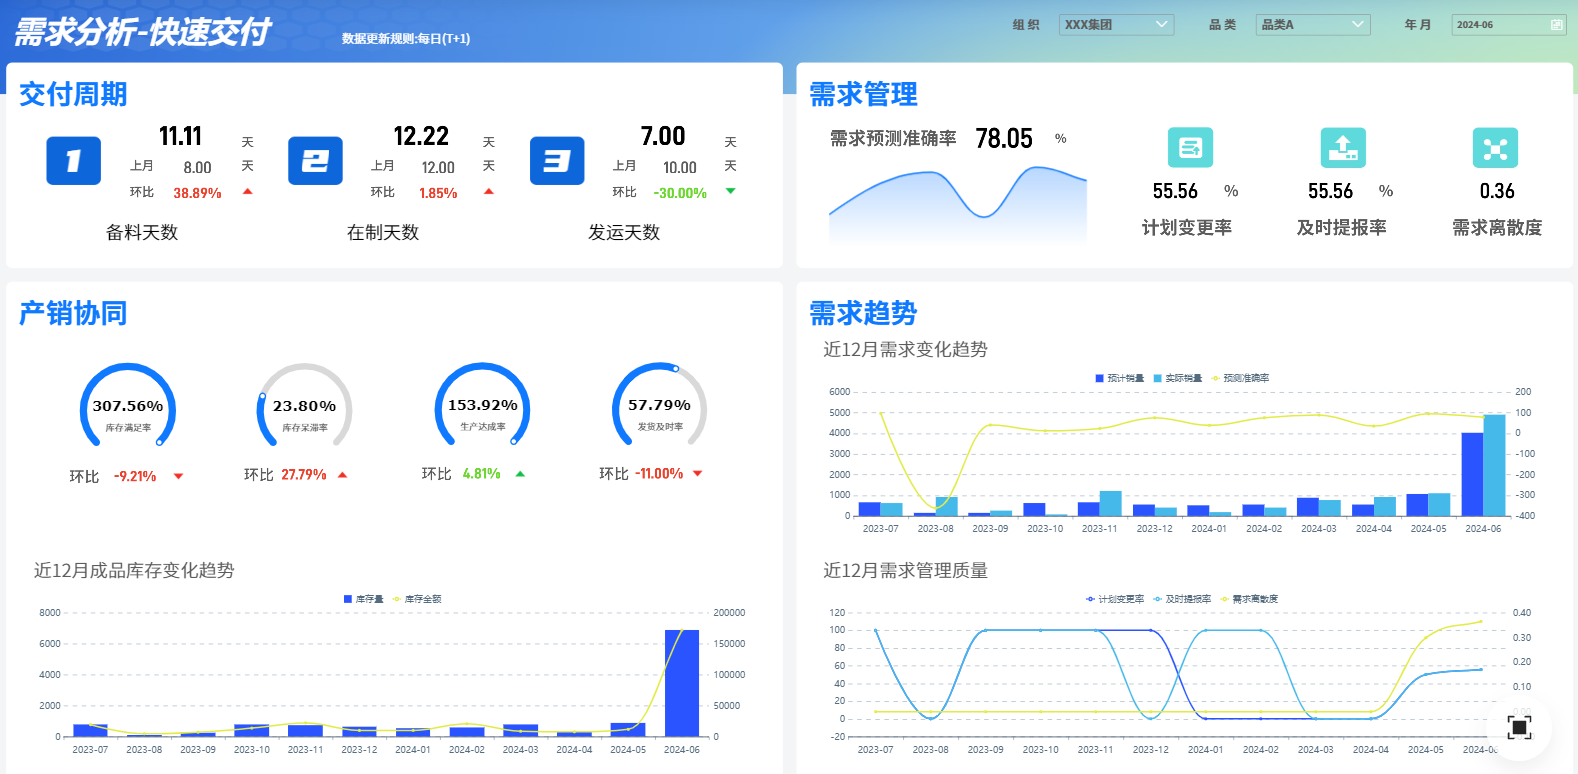Screen dimensions: 1578x774
Task: Click last month's 发运 value 10.00
Action: tap(680, 168)
